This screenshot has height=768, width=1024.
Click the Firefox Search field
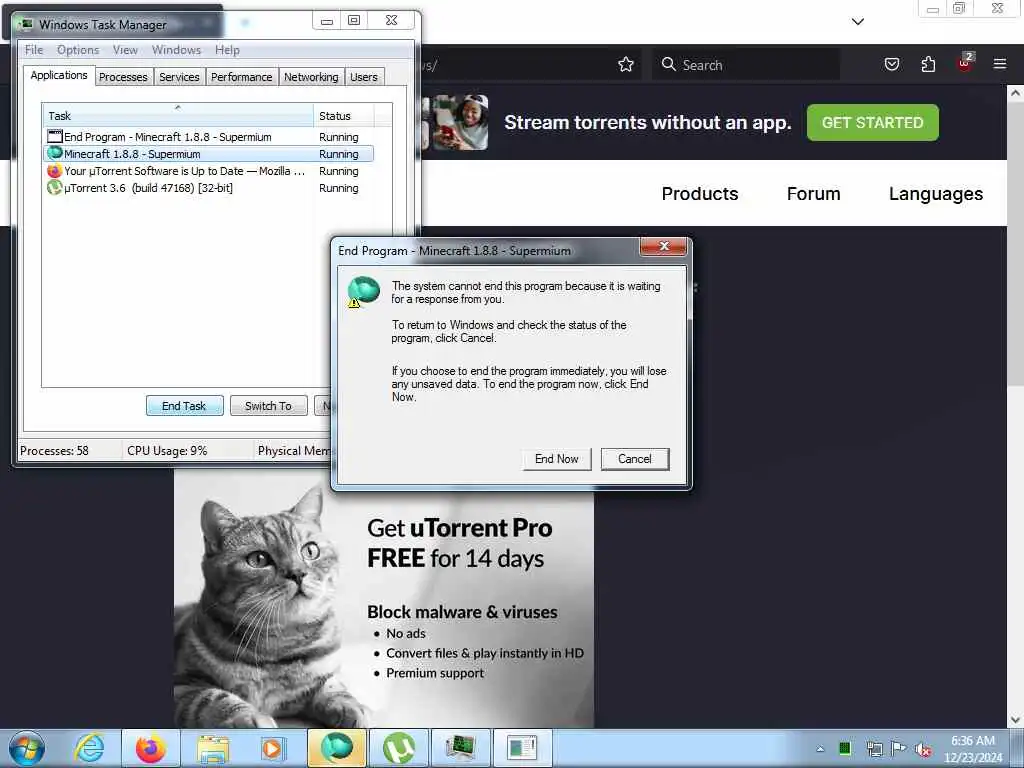tap(746, 65)
